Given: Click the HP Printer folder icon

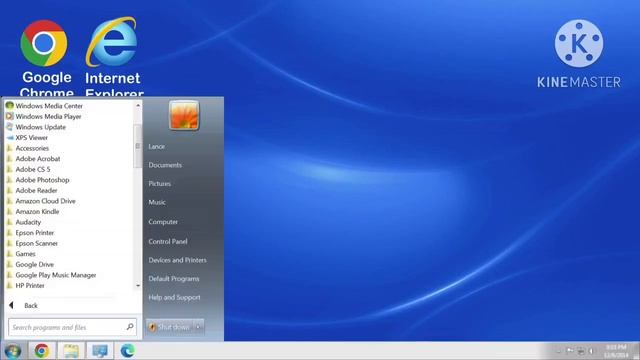Looking at the screenshot, I should point(10,286).
